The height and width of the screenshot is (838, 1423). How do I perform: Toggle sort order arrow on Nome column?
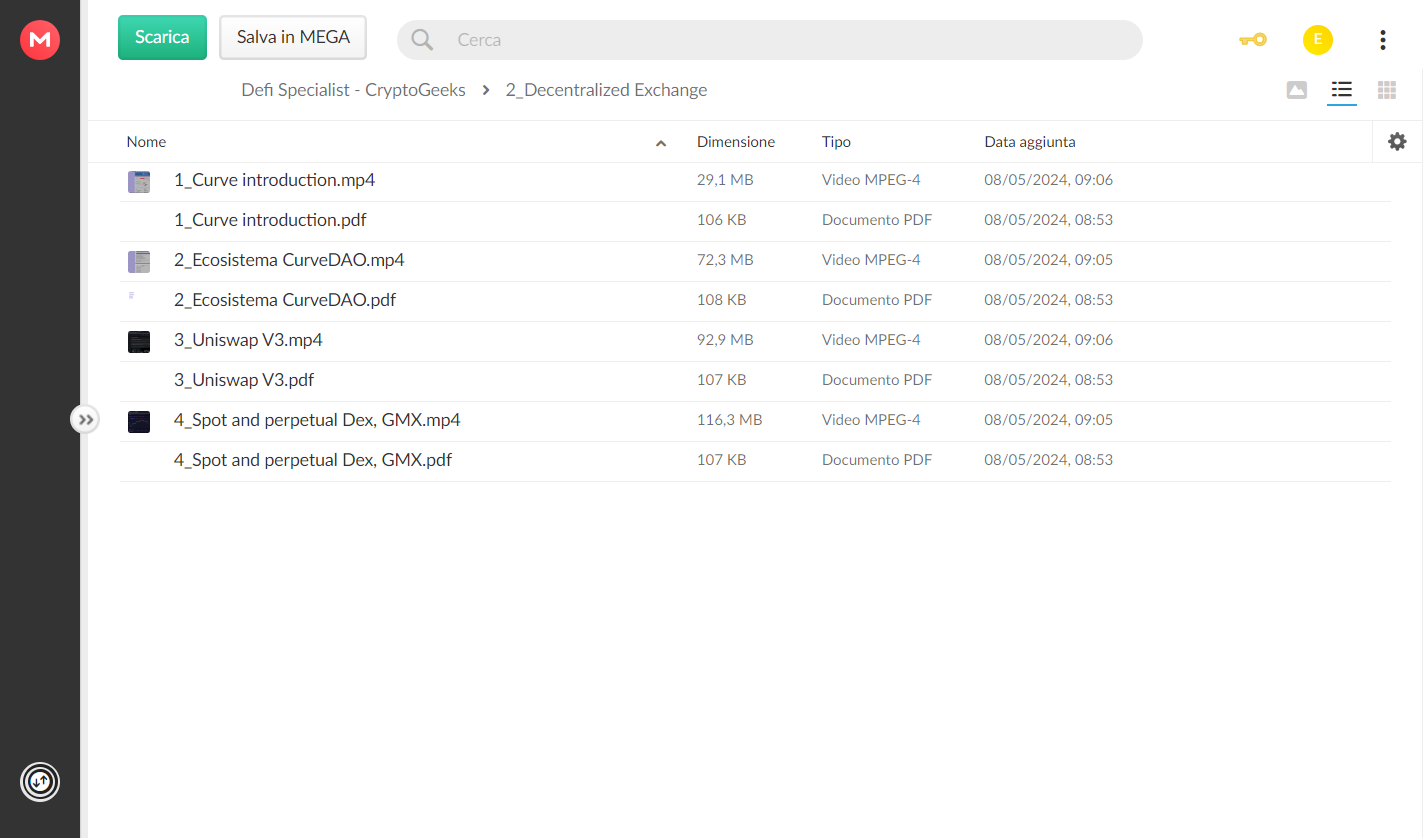point(661,143)
